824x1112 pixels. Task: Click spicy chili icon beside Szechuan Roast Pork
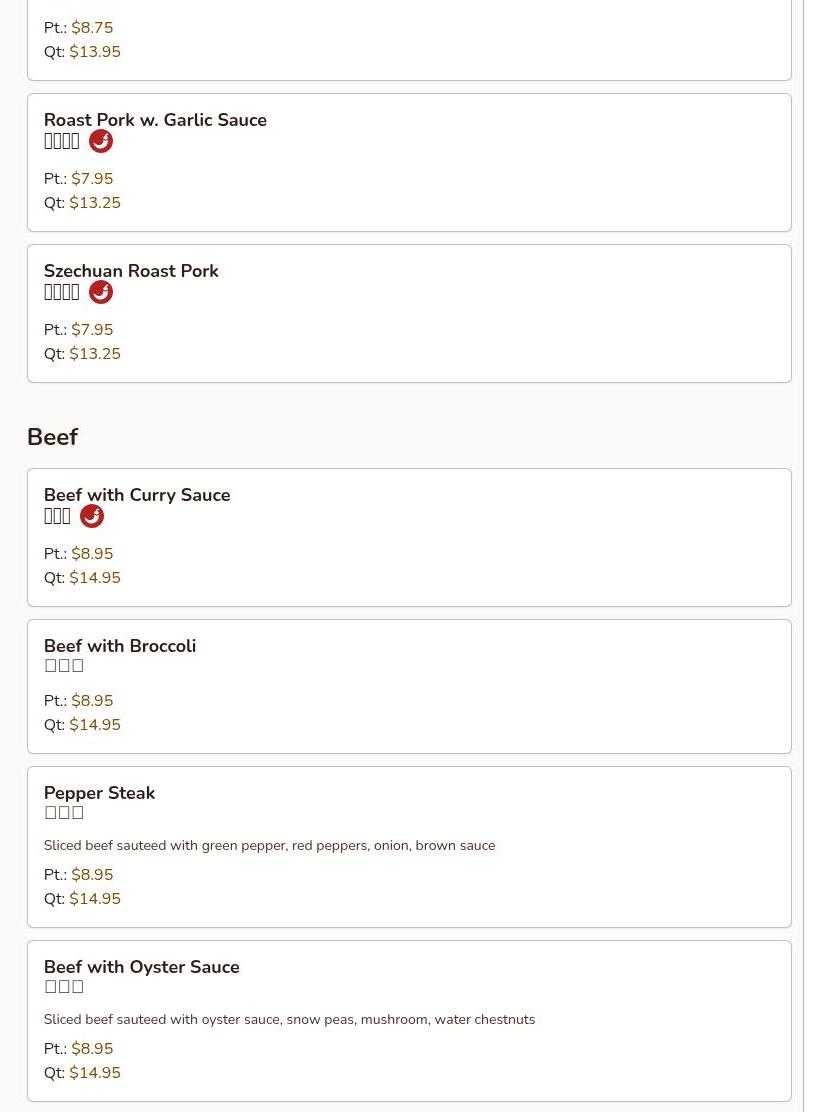click(x=101, y=292)
